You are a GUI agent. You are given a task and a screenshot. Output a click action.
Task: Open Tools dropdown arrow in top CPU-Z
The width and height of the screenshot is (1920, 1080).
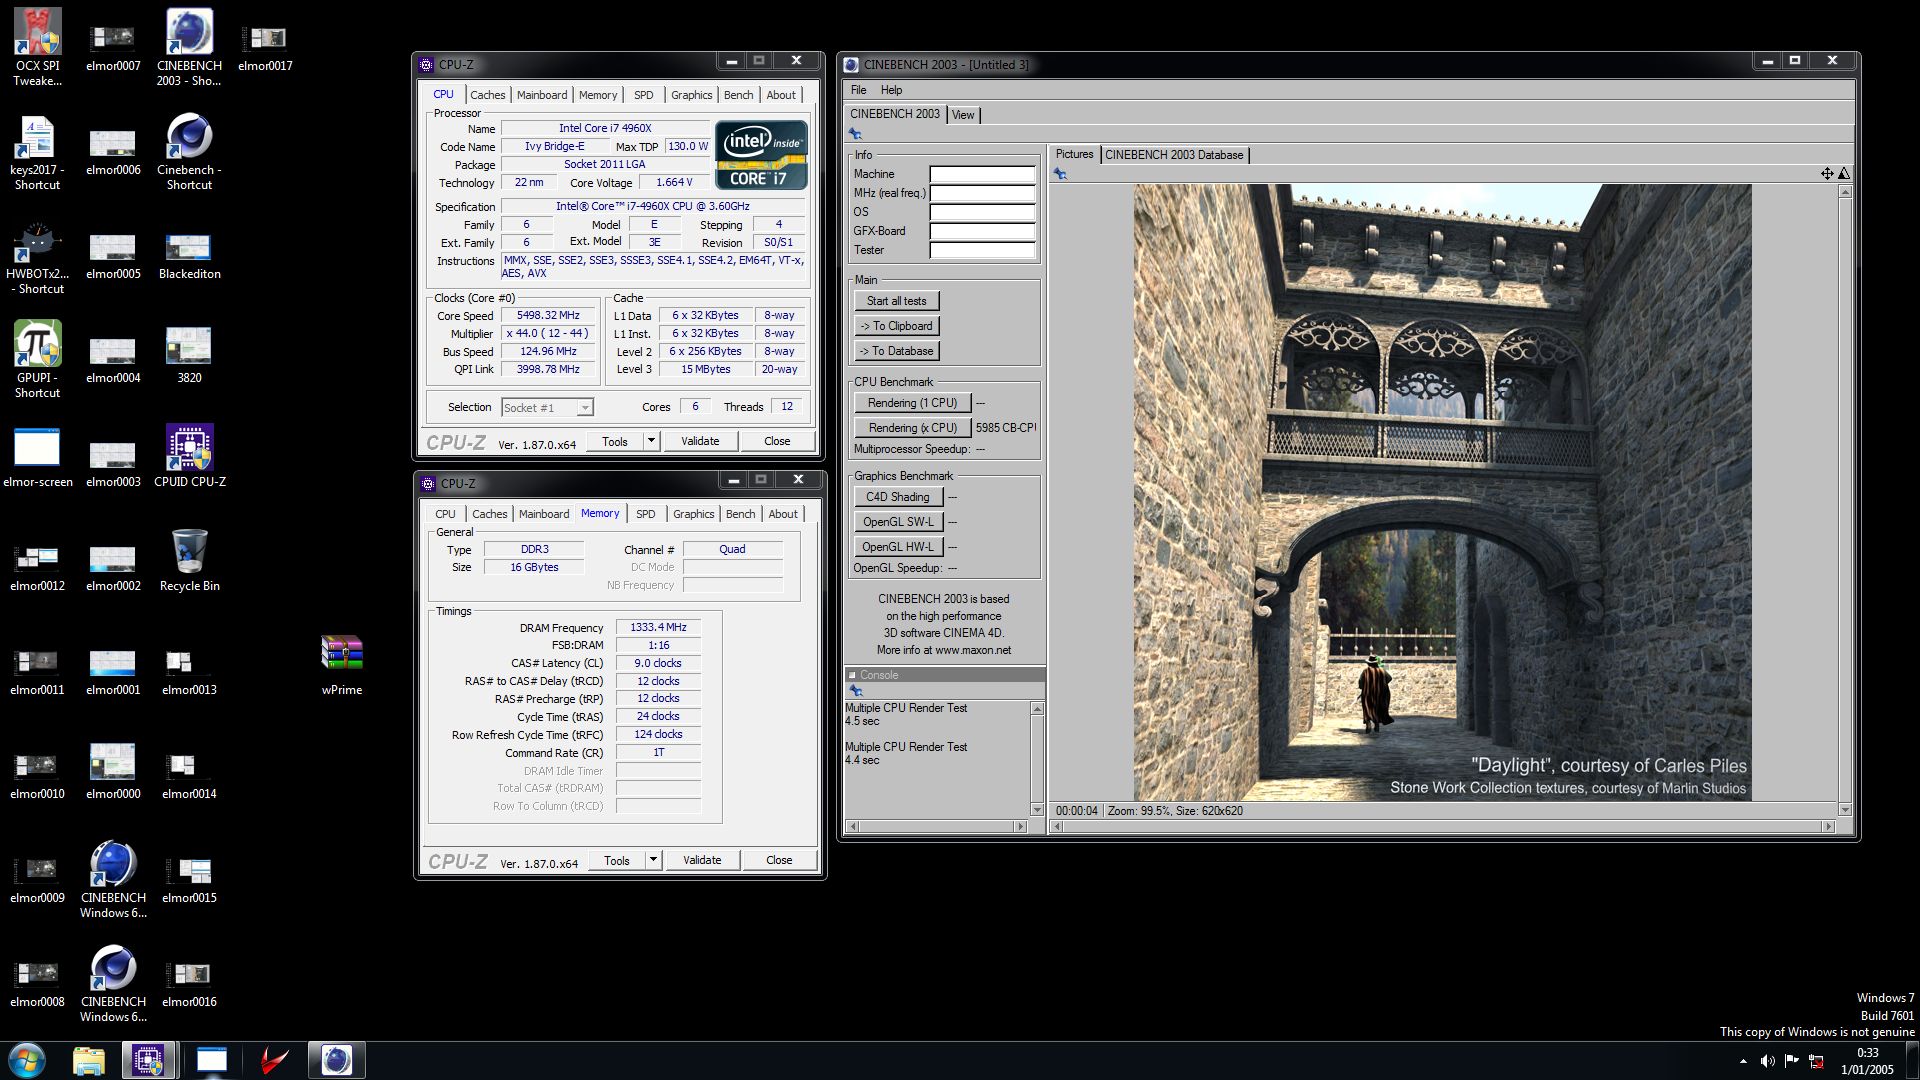[651, 441]
